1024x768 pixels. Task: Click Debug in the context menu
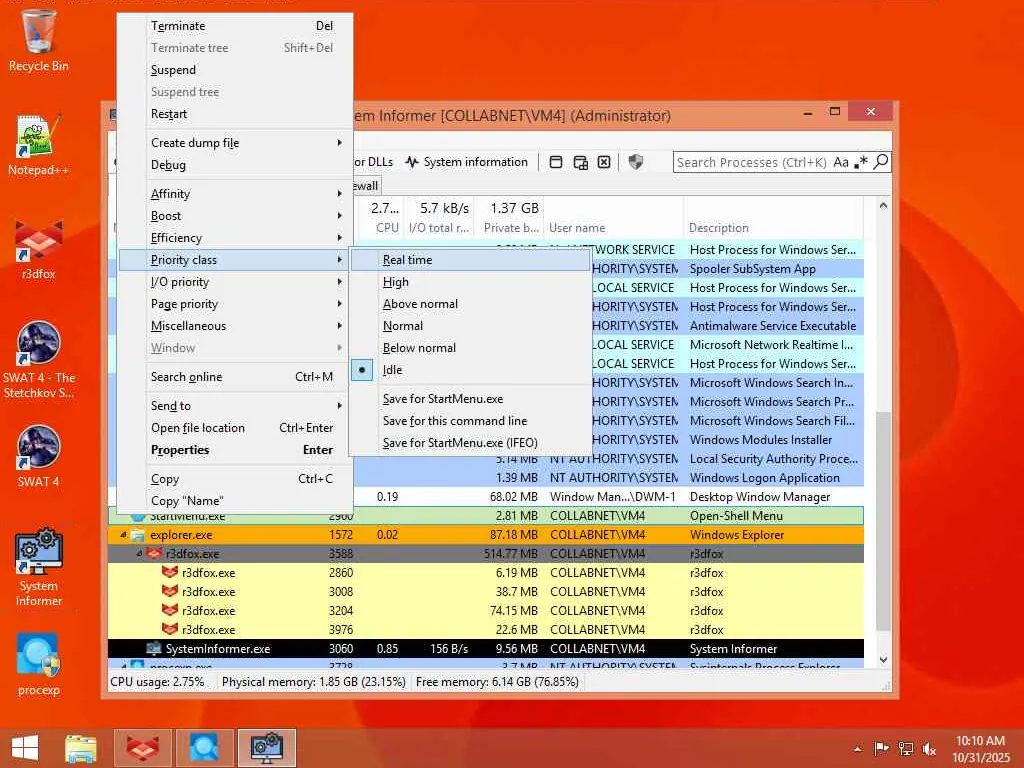point(235,165)
